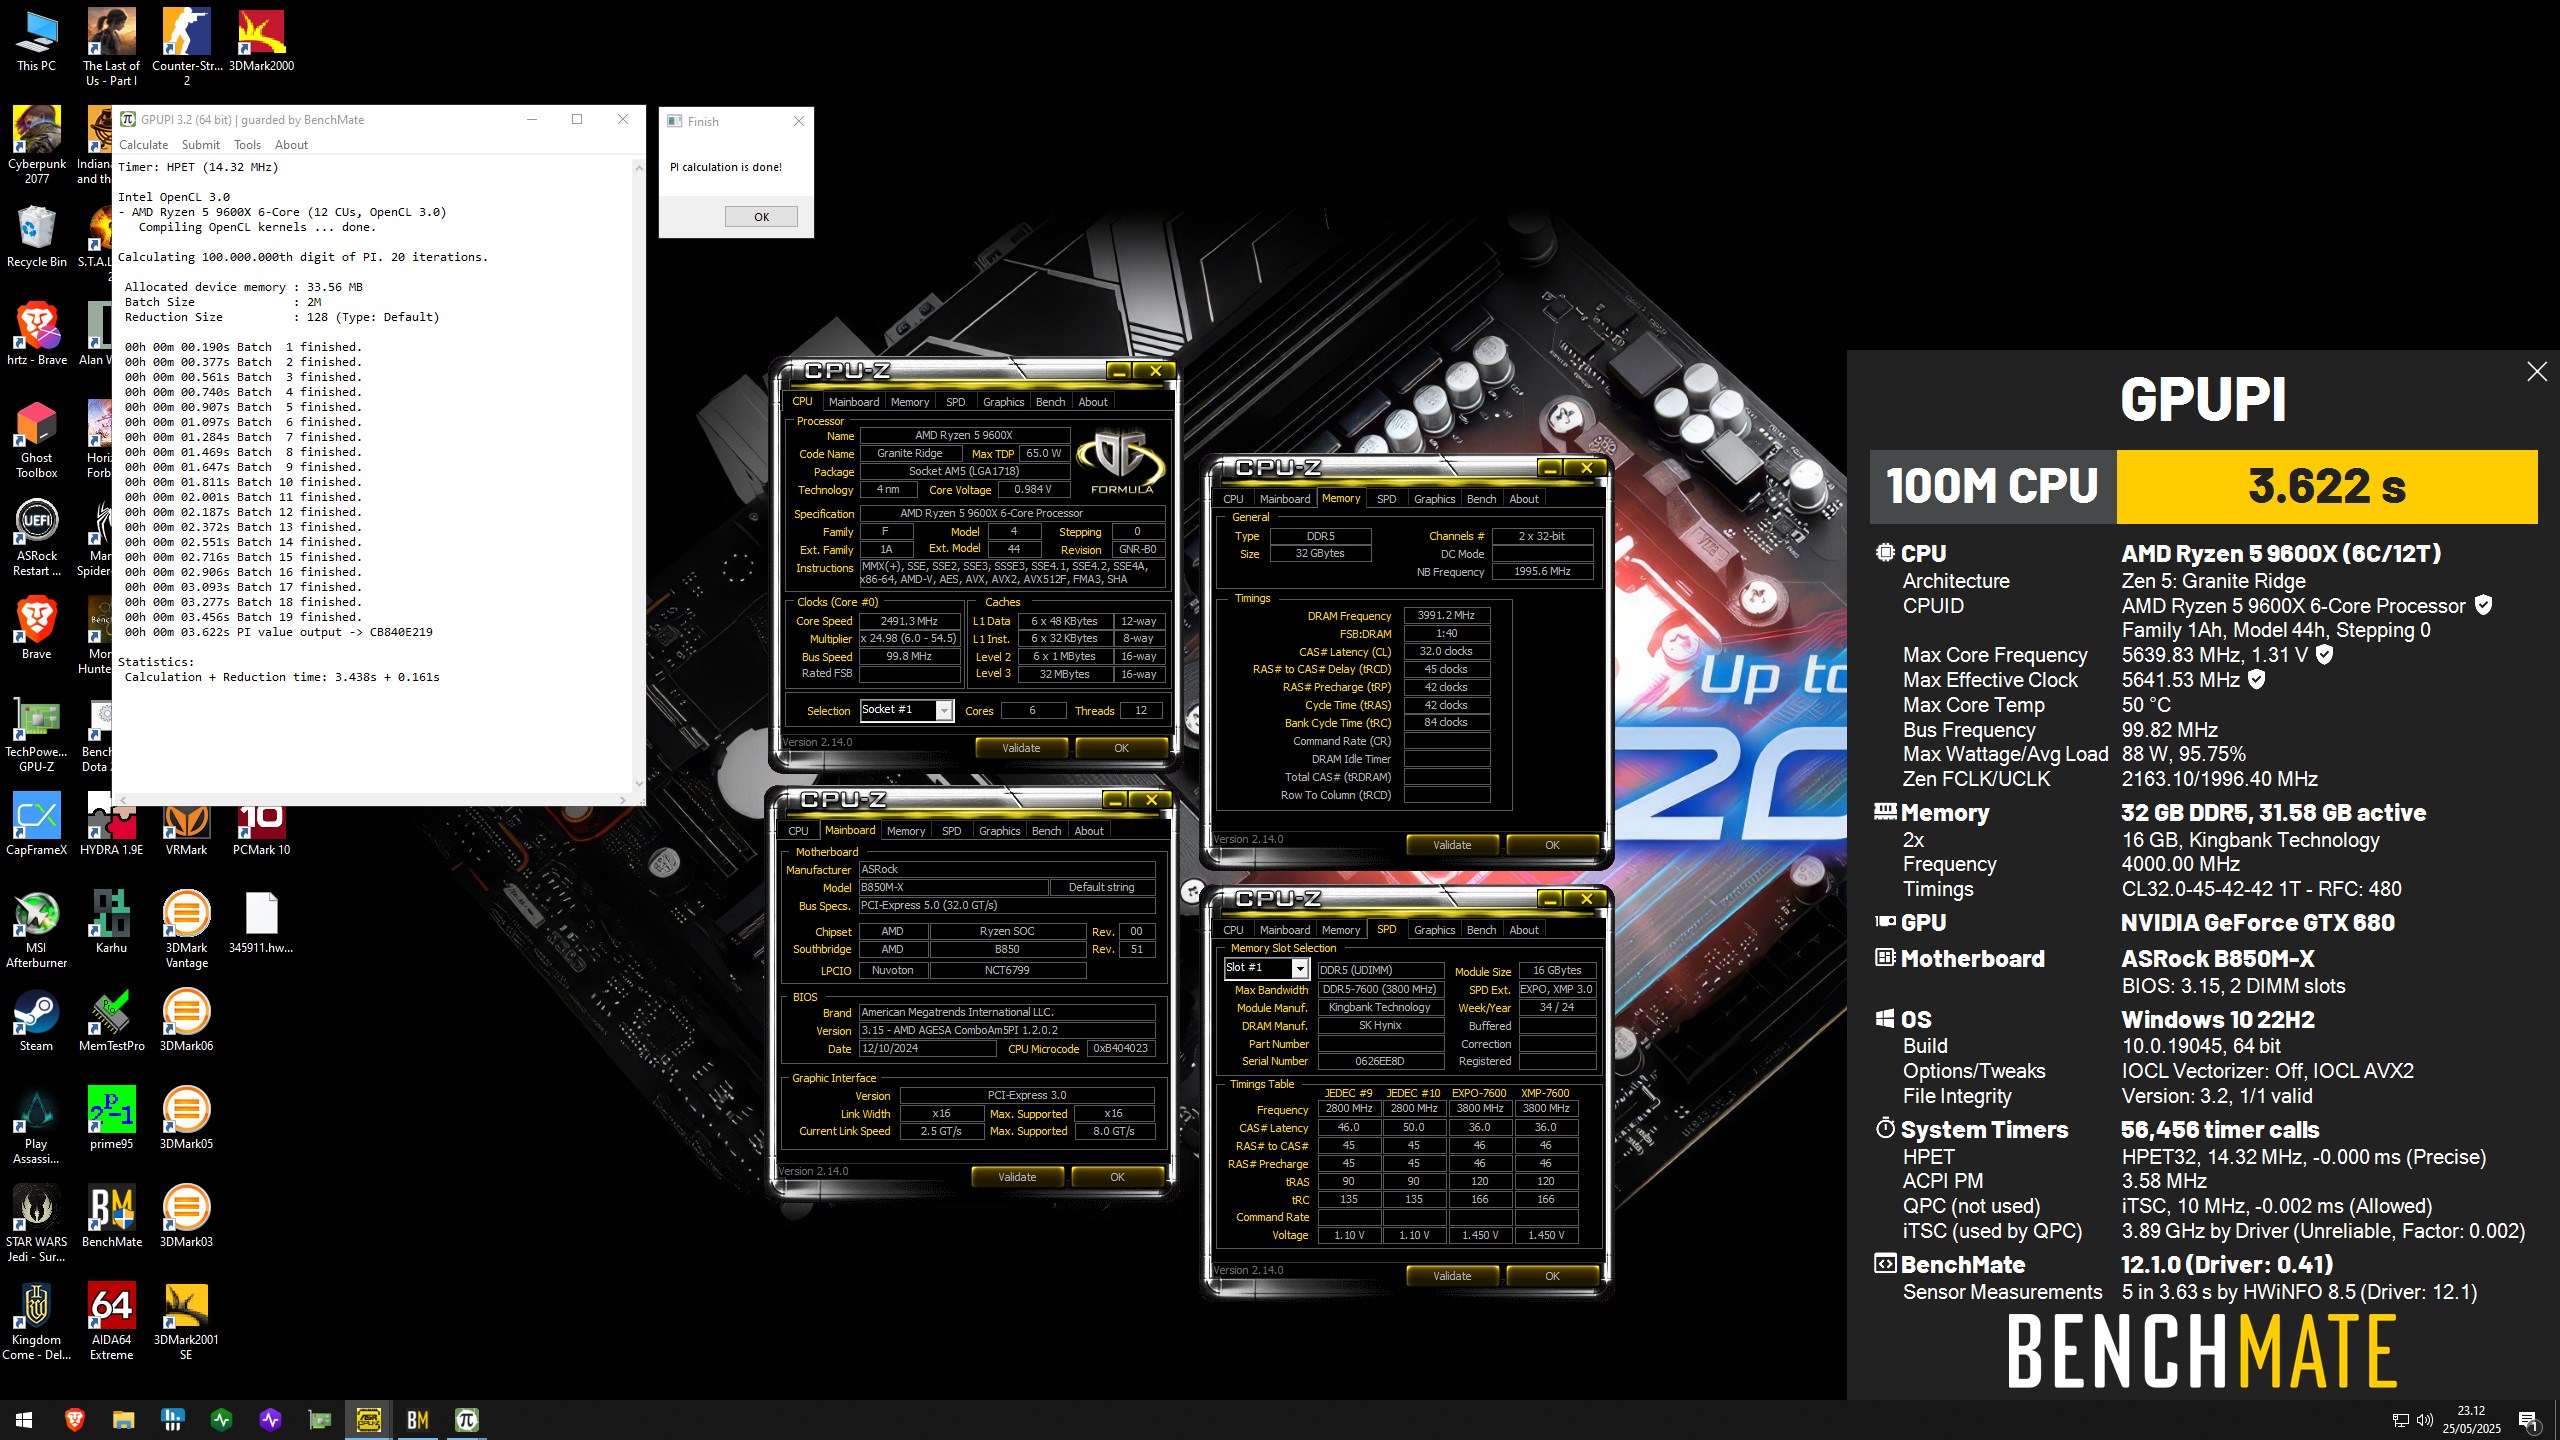Open the About menu in GPUPI
The width and height of the screenshot is (2560, 1440).
pyautogui.click(x=291, y=145)
